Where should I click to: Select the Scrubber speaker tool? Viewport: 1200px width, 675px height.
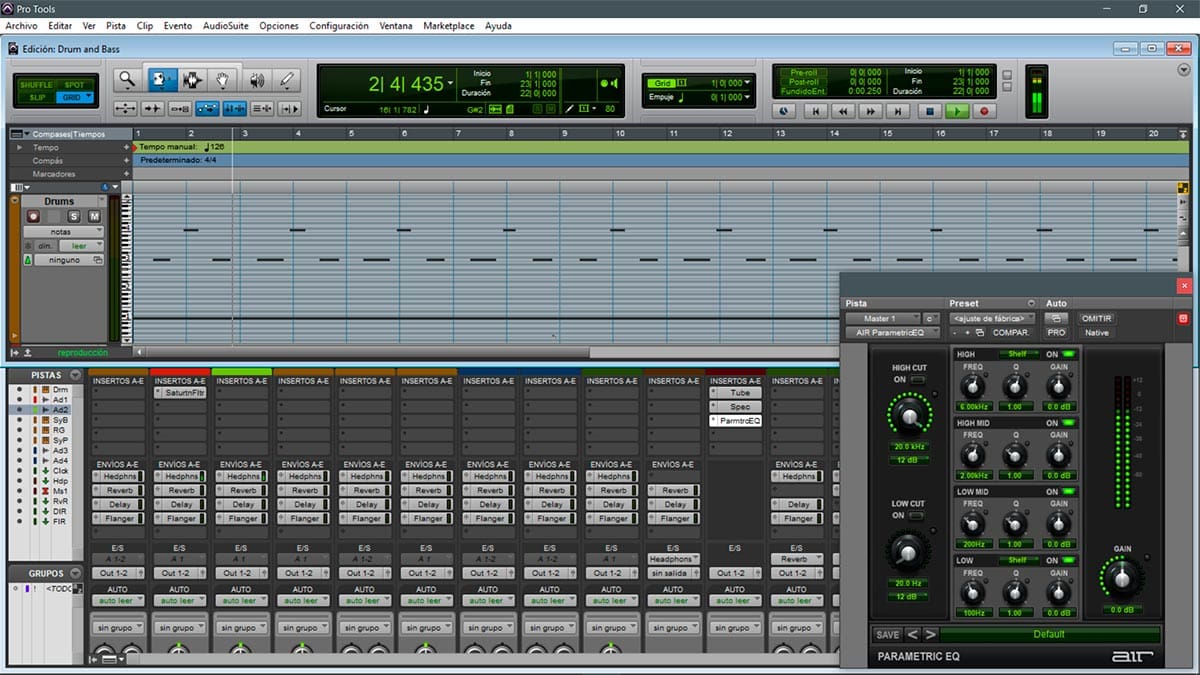point(256,80)
